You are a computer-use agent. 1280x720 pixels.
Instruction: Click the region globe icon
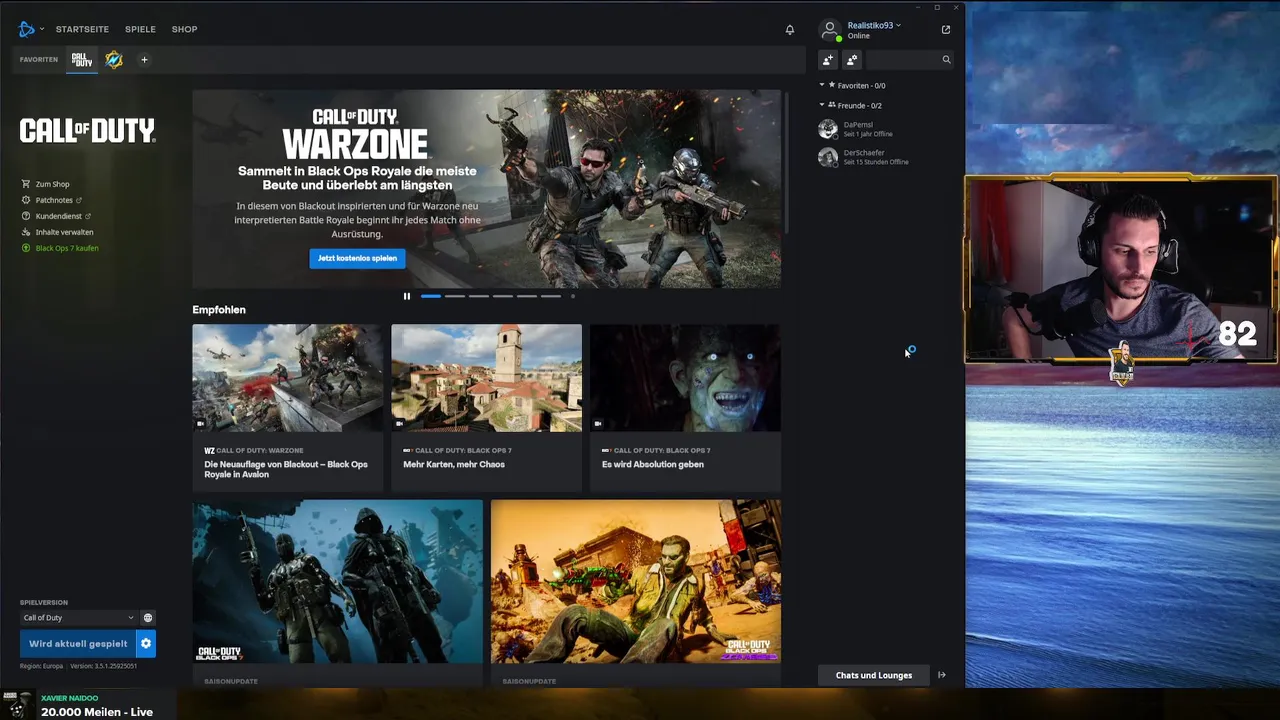pos(148,618)
